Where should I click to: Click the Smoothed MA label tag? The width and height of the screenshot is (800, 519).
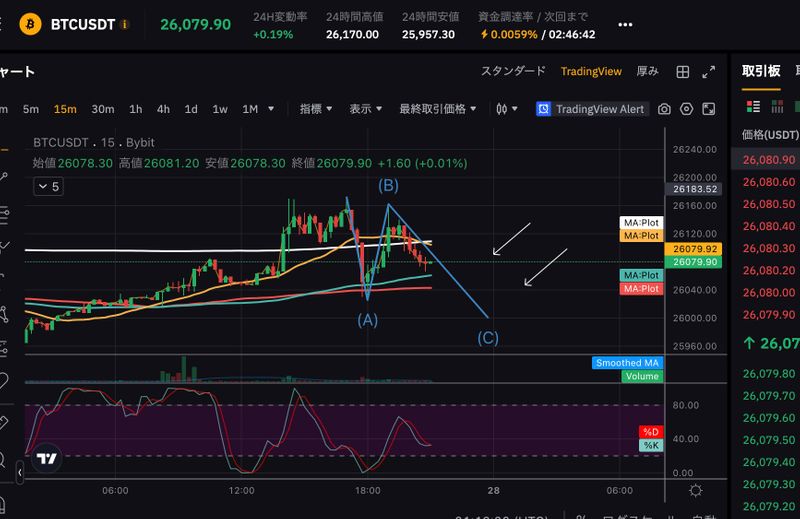pyautogui.click(x=627, y=363)
